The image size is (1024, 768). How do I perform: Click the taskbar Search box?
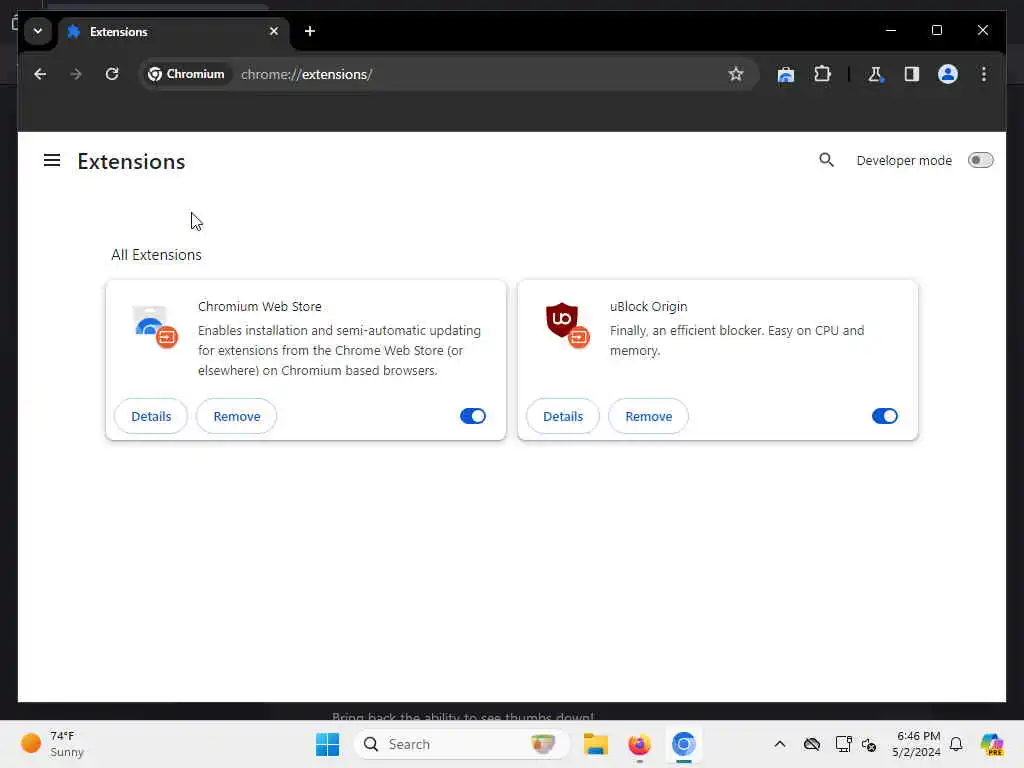pyautogui.click(x=461, y=744)
